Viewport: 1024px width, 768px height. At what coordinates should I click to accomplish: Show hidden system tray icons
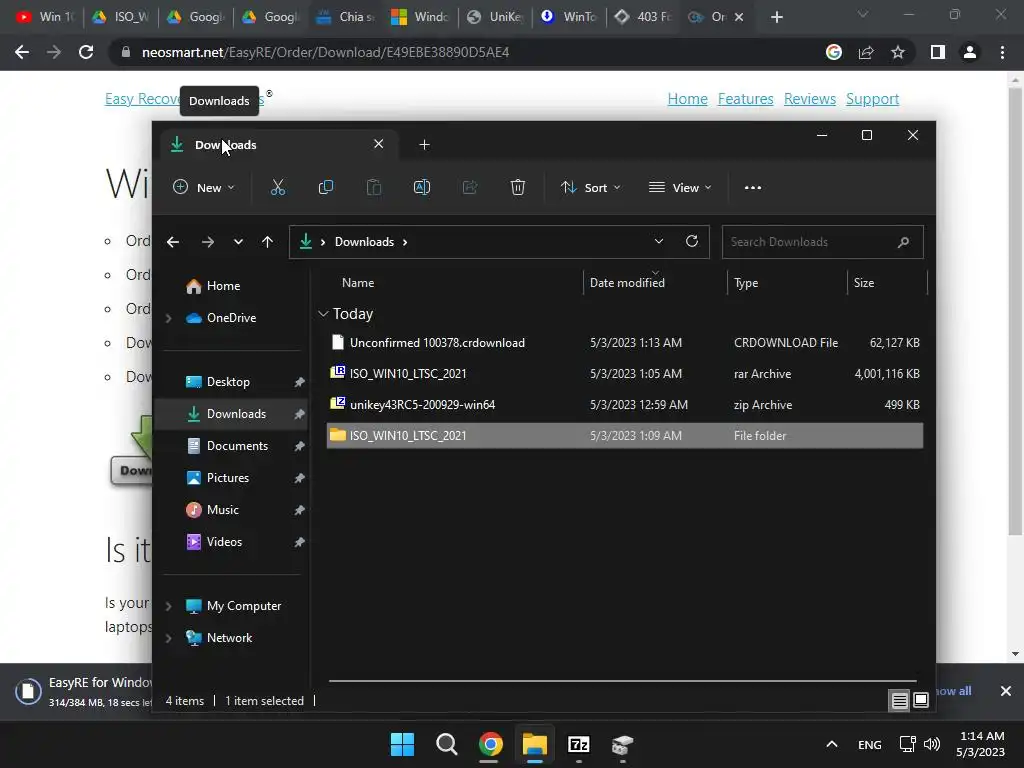coord(831,744)
